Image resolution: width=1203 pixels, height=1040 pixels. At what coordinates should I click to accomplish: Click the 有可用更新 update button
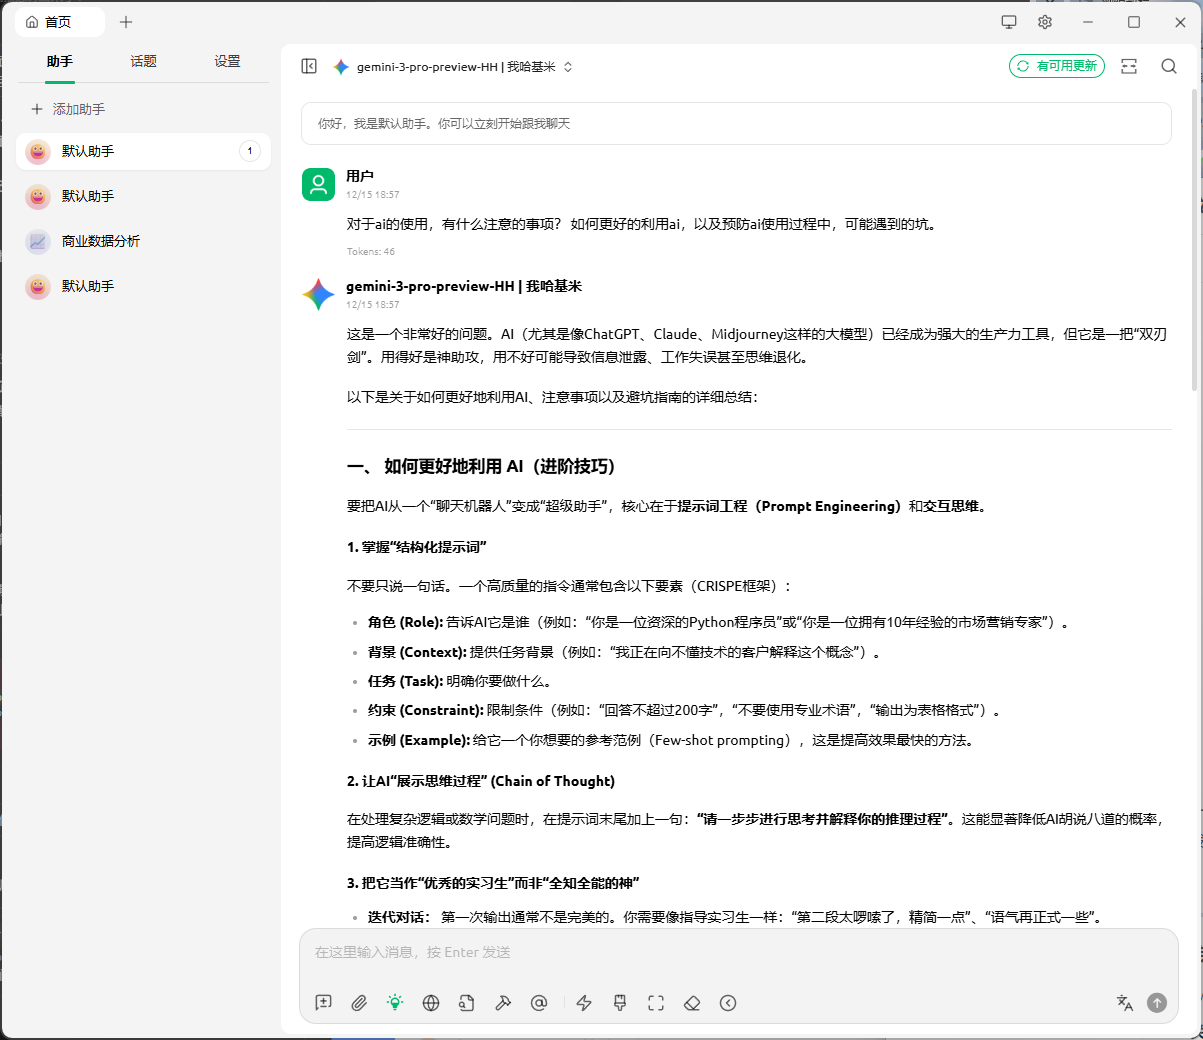point(1057,66)
